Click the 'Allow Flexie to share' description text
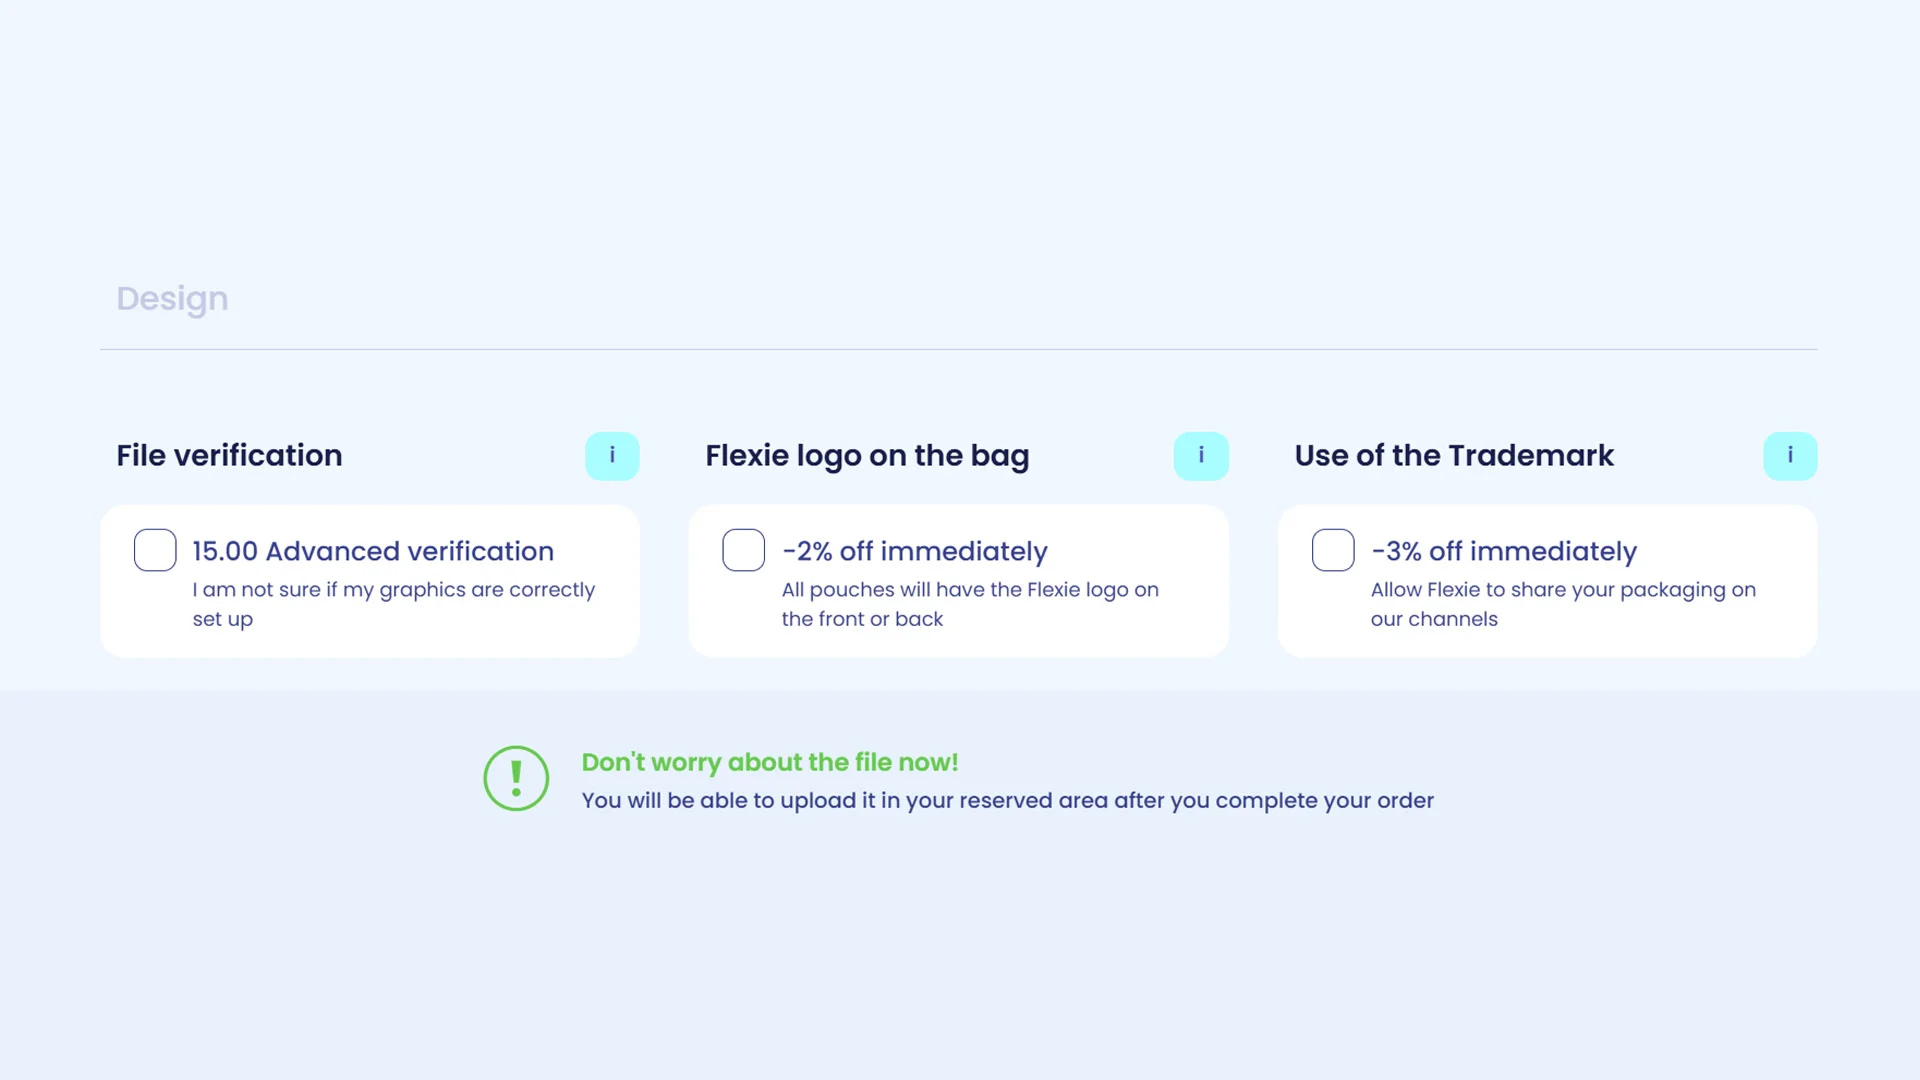The height and width of the screenshot is (1080, 1920). point(1563,604)
